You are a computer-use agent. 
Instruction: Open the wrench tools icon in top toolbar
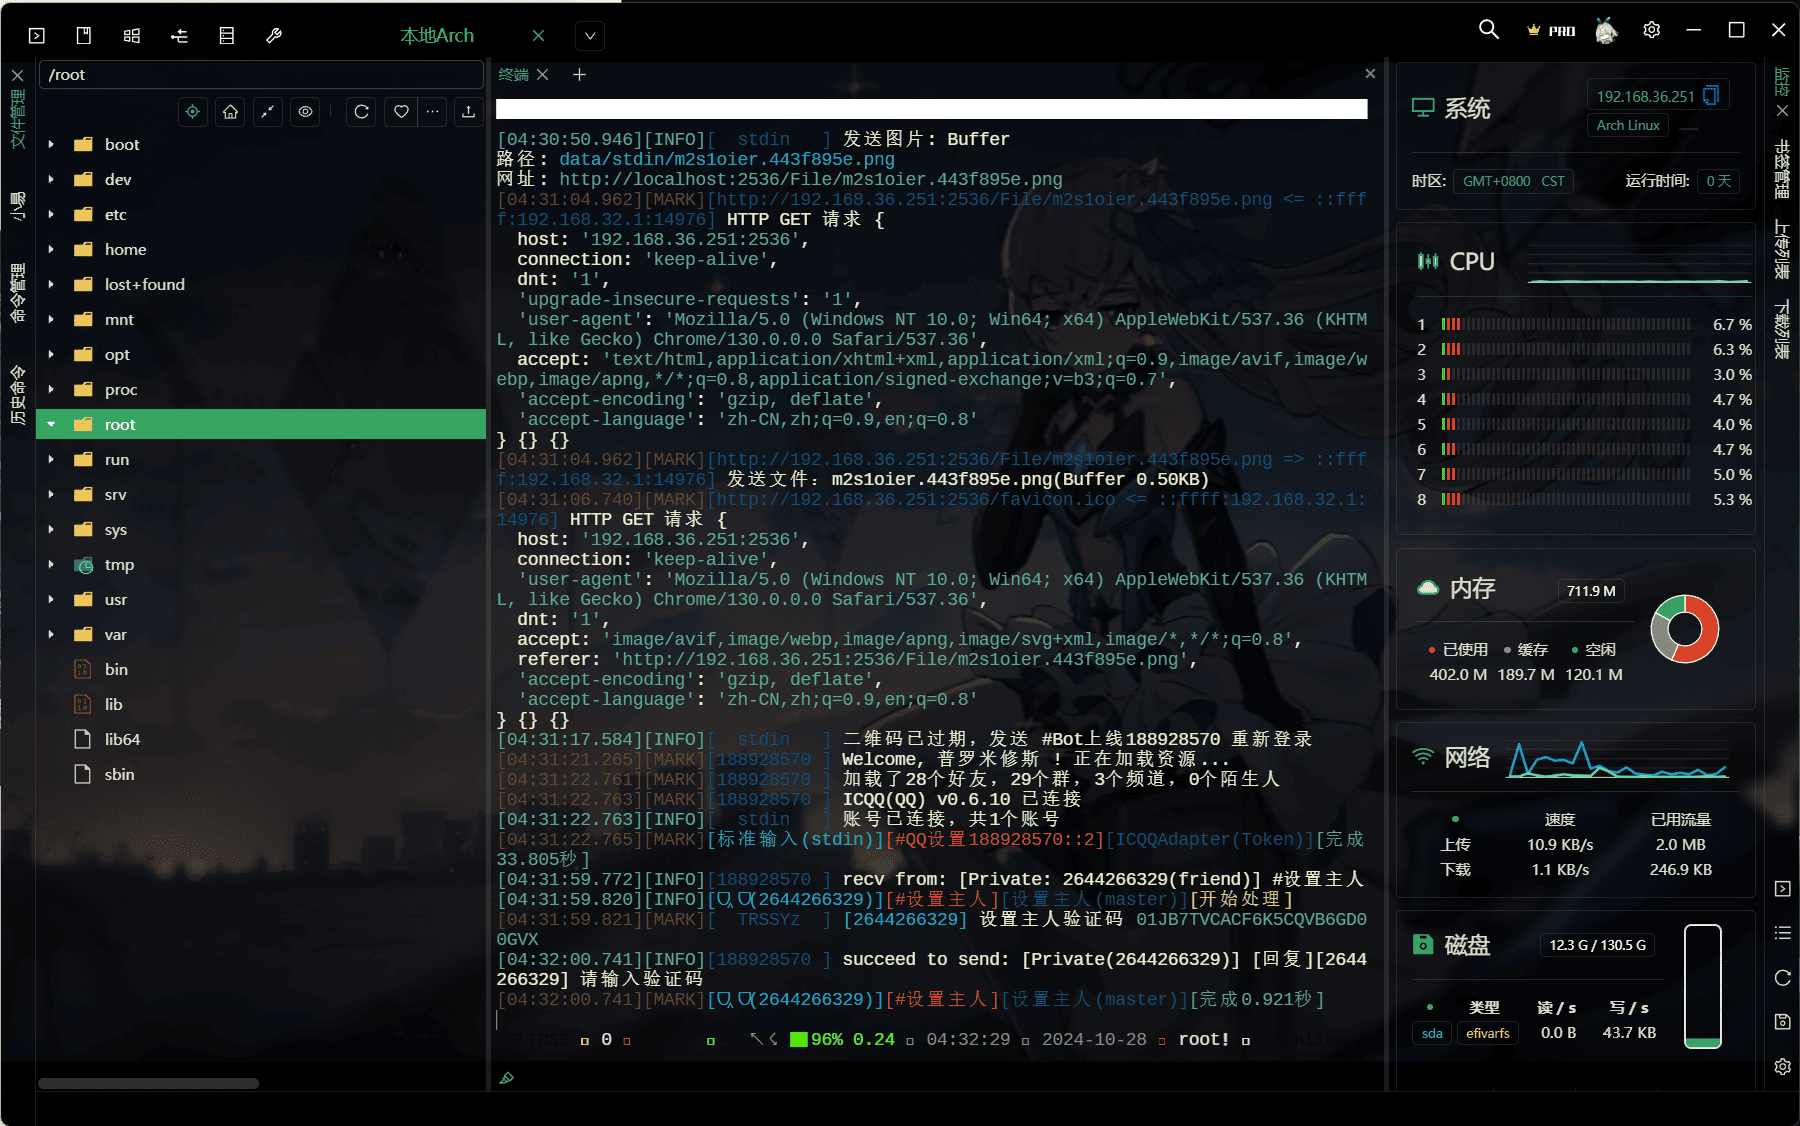point(274,36)
